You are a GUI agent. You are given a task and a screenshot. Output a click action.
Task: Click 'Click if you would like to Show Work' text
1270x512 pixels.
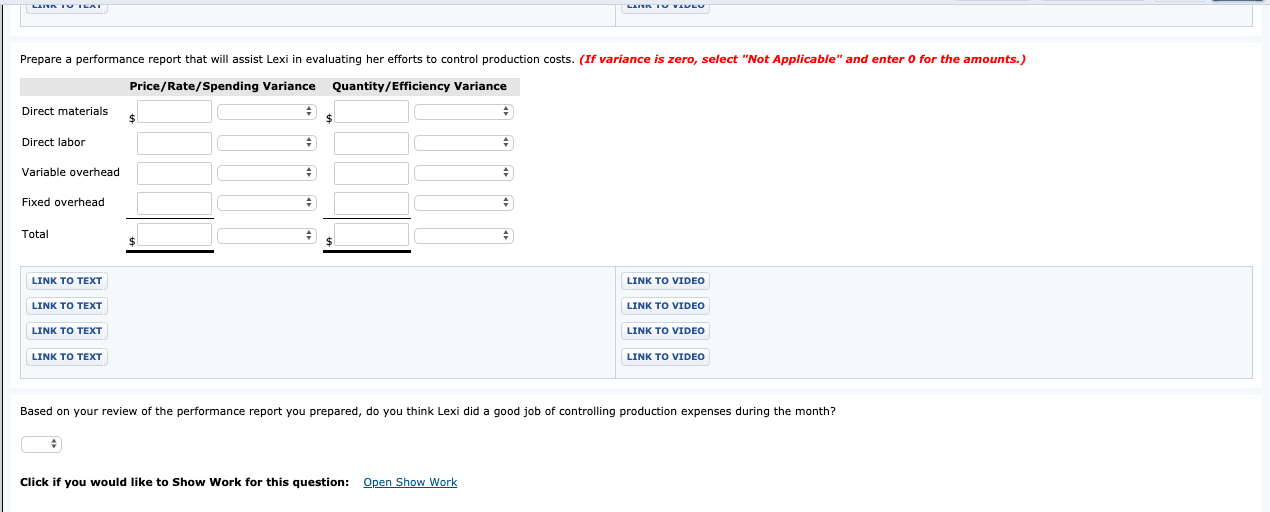184,482
